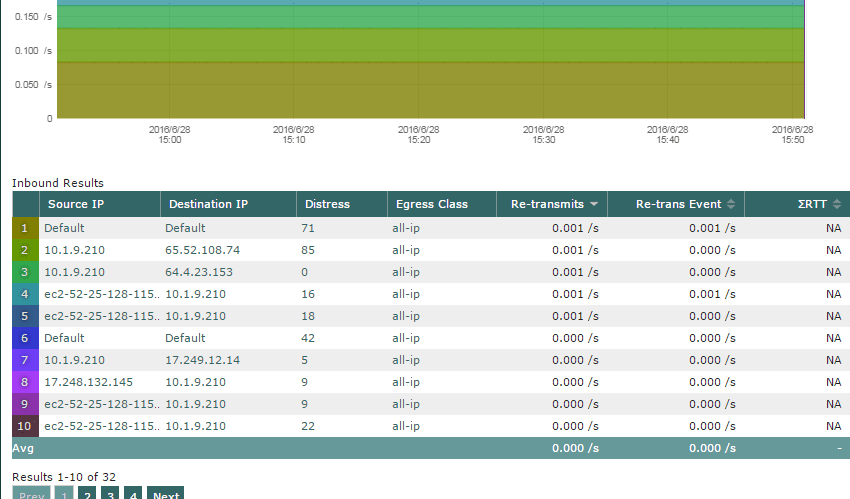This screenshot has height=499, width=850.
Task: Click the Results 1-10 of 32 text
Action: pos(64,477)
